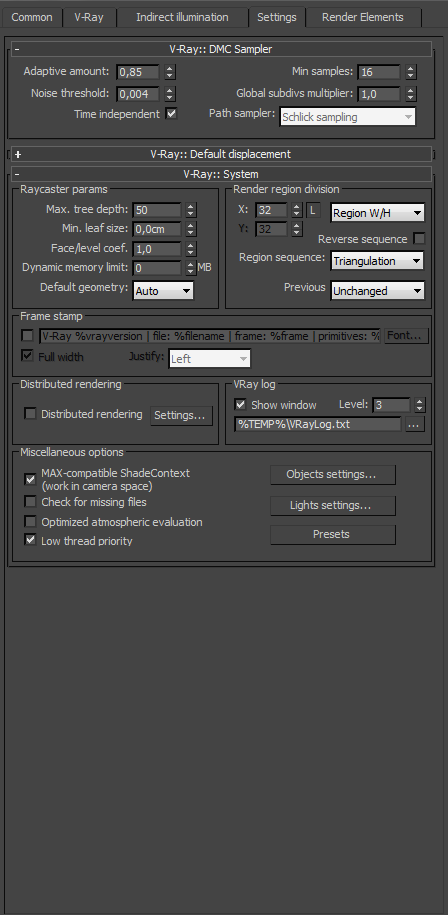Adjust the Adaptive amount spinner
Viewport: 448px width, 915px height.
point(169,72)
